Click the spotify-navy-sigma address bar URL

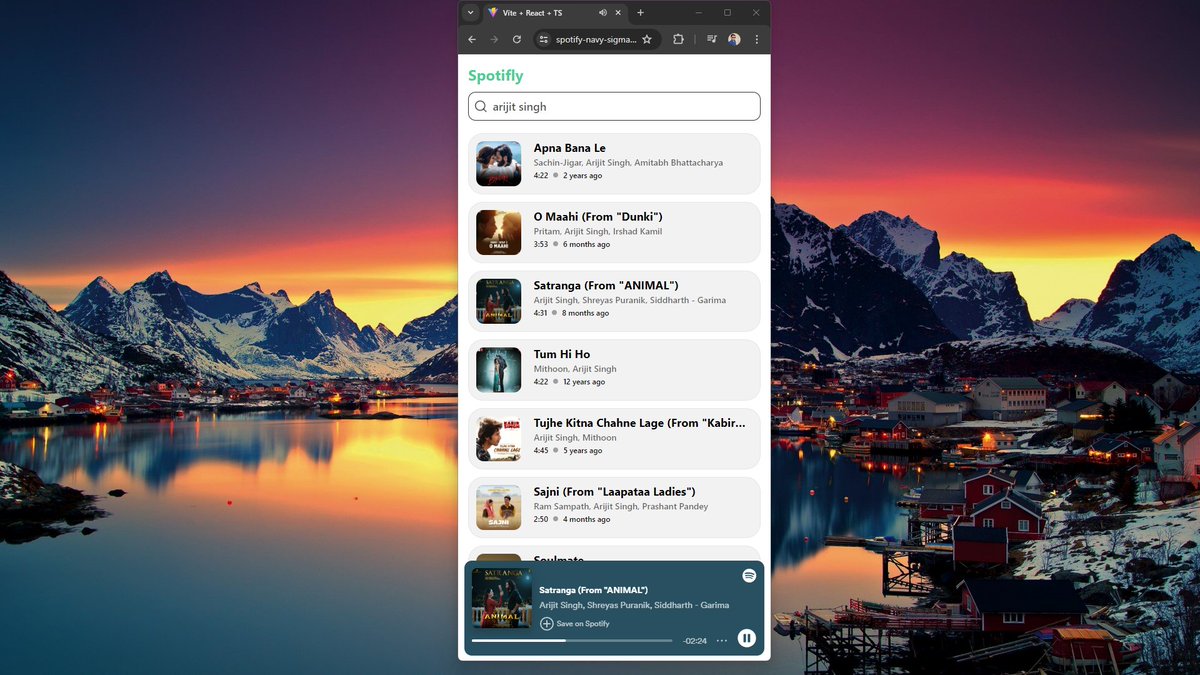(x=596, y=40)
